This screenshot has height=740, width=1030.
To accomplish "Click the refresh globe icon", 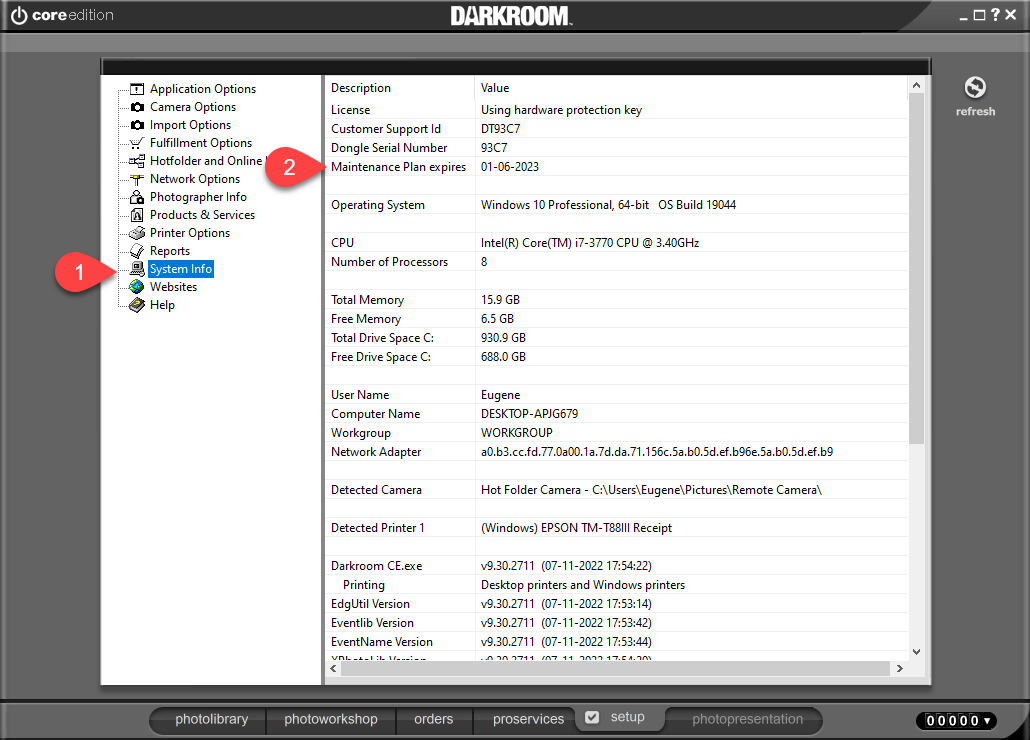I will 975,87.
